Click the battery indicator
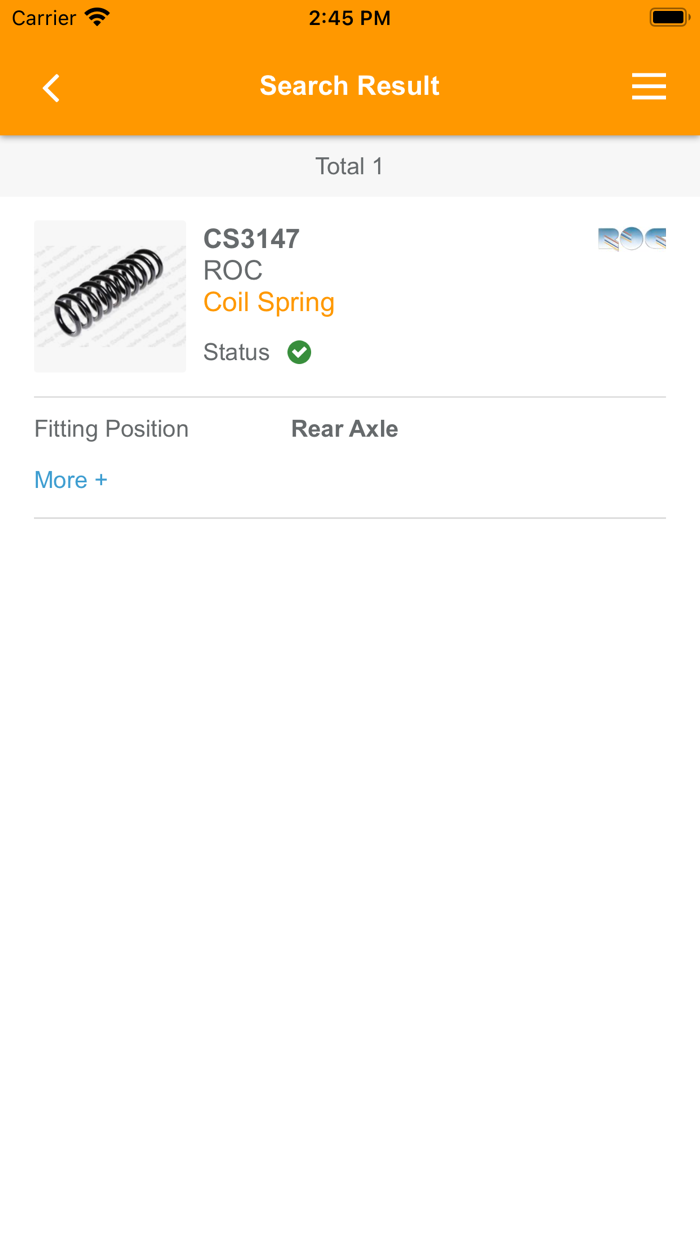The image size is (700, 1244). (668, 16)
